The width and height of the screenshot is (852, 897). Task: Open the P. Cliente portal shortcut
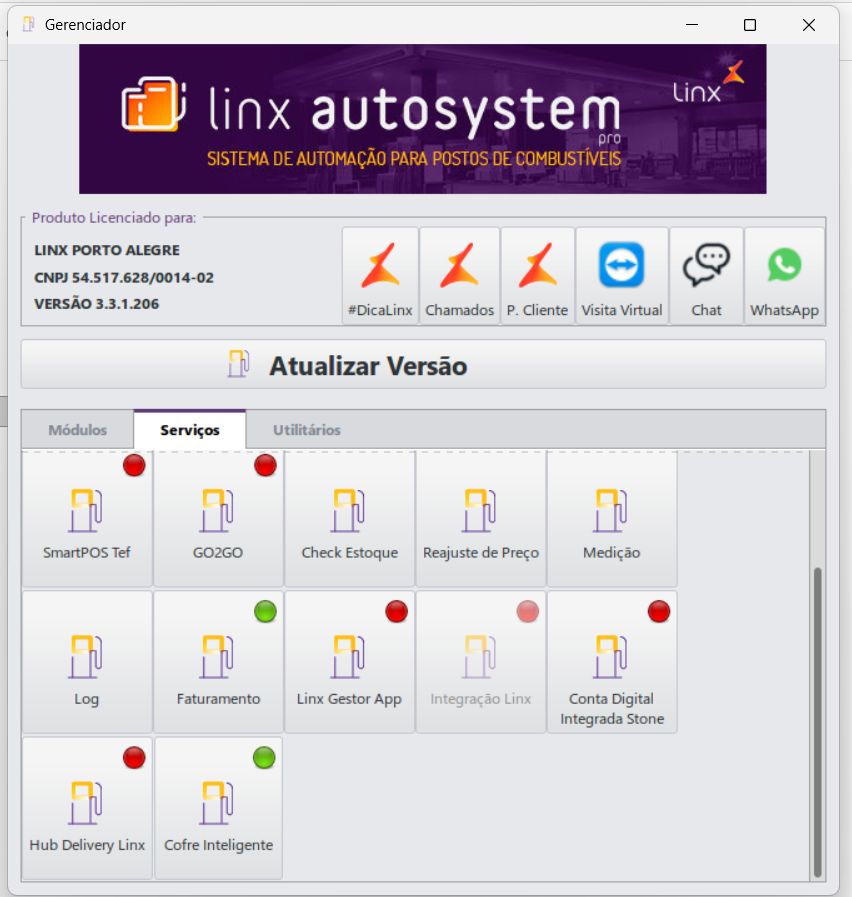tap(537, 276)
